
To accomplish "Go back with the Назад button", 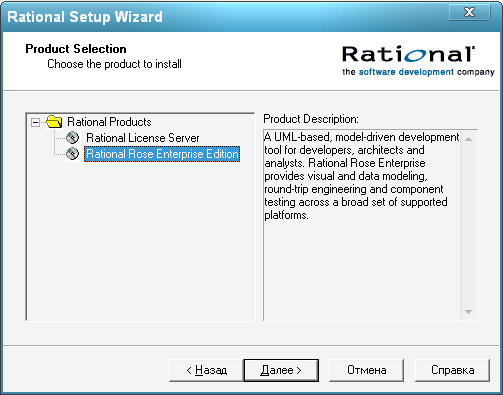I will pyautogui.click(x=206, y=370).
